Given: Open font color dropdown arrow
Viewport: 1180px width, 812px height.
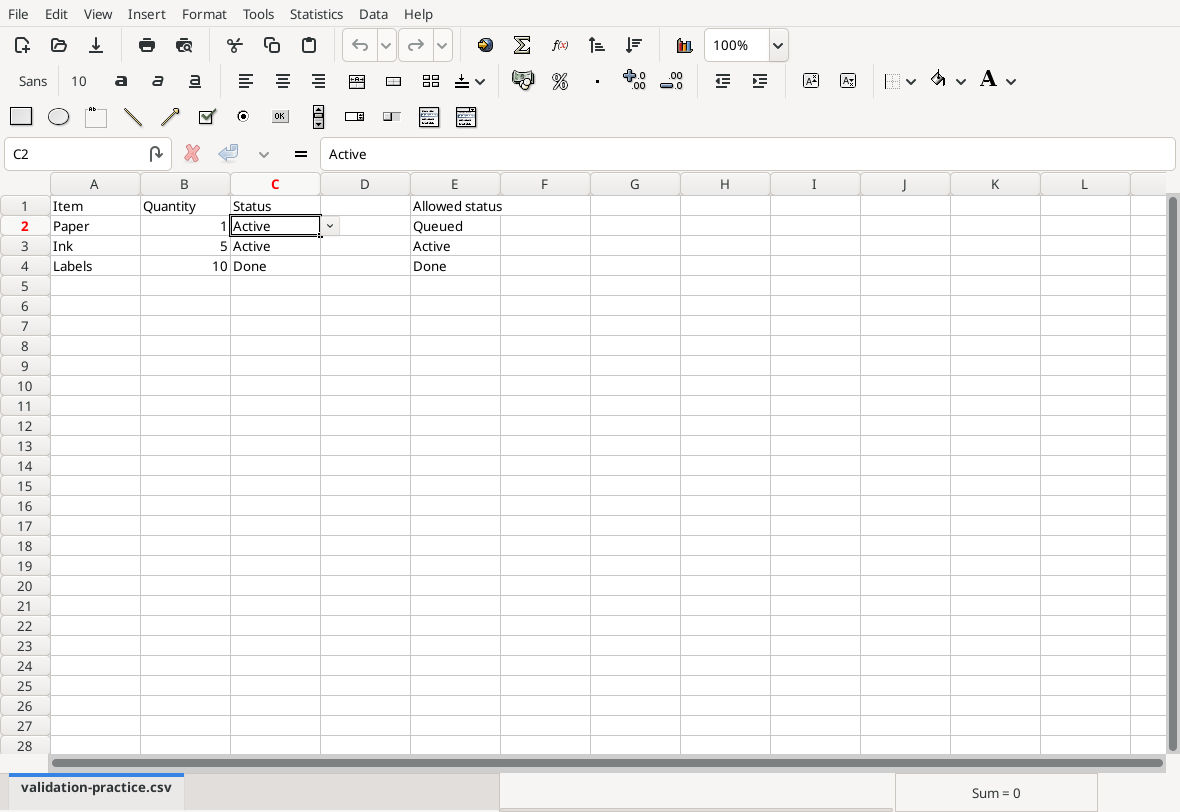Looking at the screenshot, I should (1011, 81).
